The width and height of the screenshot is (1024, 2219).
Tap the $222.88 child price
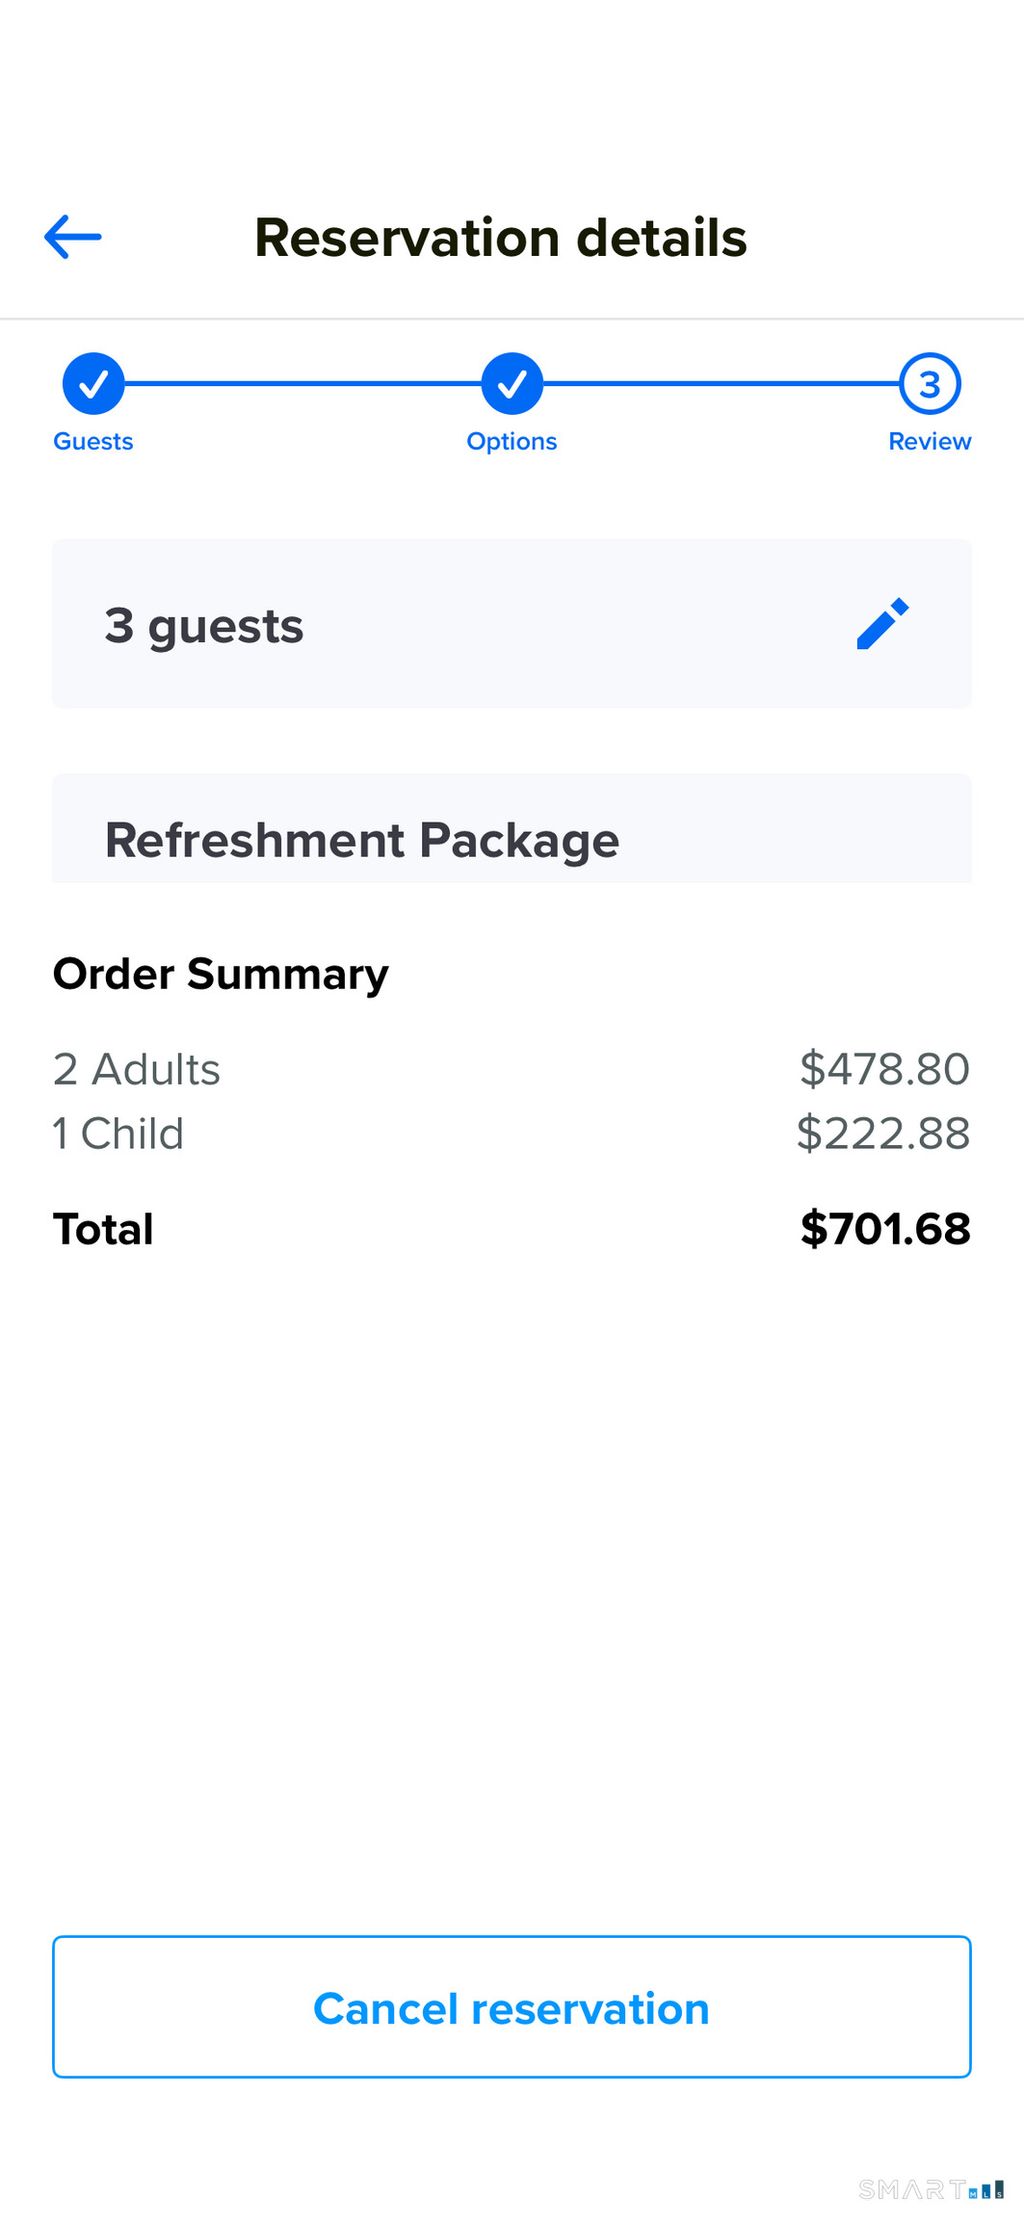coord(883,1133)
